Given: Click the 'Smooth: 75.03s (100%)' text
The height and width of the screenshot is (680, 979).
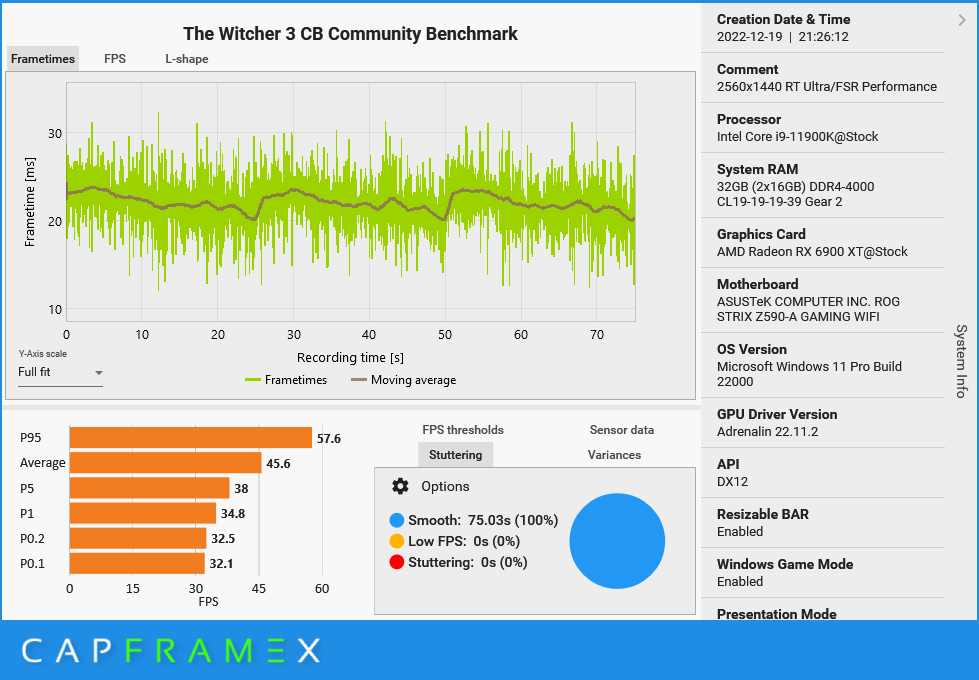Looking at the screenshot, I should click(483, 520).
